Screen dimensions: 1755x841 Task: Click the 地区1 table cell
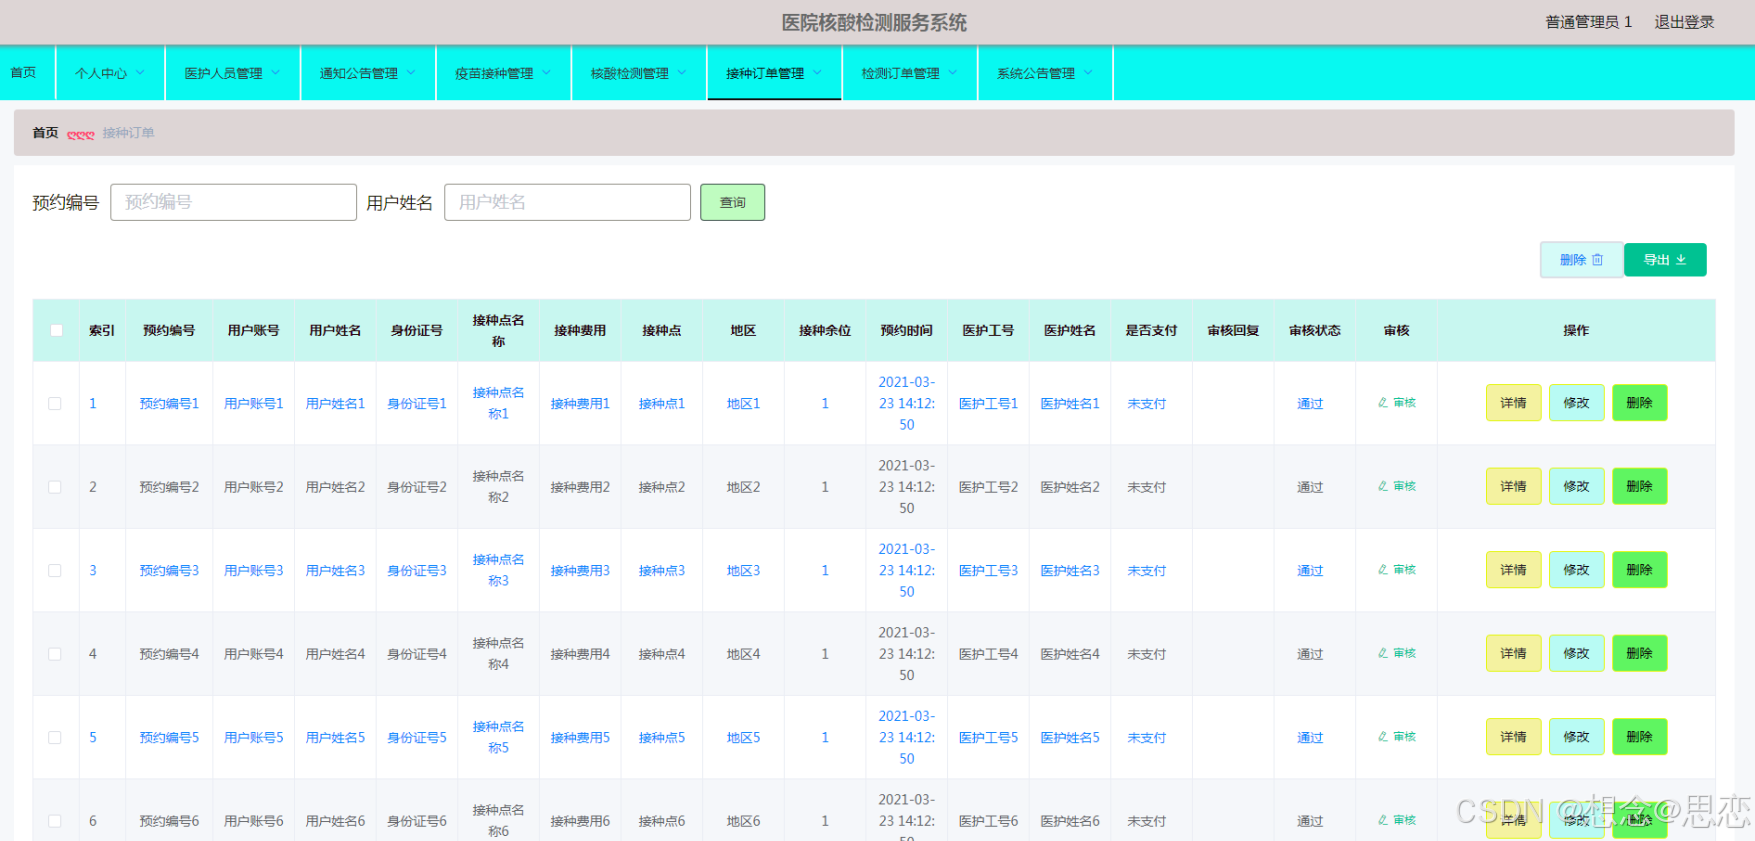click(x=743, y=404)
